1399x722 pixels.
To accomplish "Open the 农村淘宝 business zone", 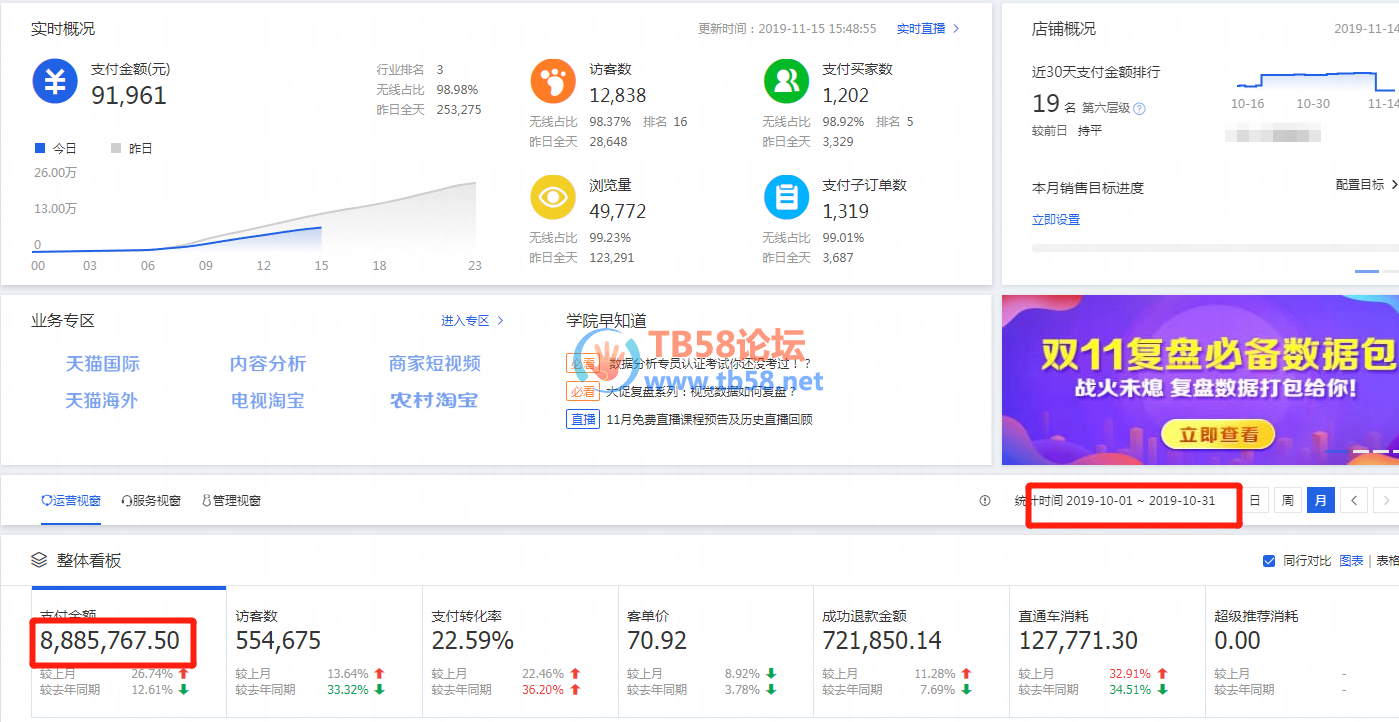I will coord(434,400).
